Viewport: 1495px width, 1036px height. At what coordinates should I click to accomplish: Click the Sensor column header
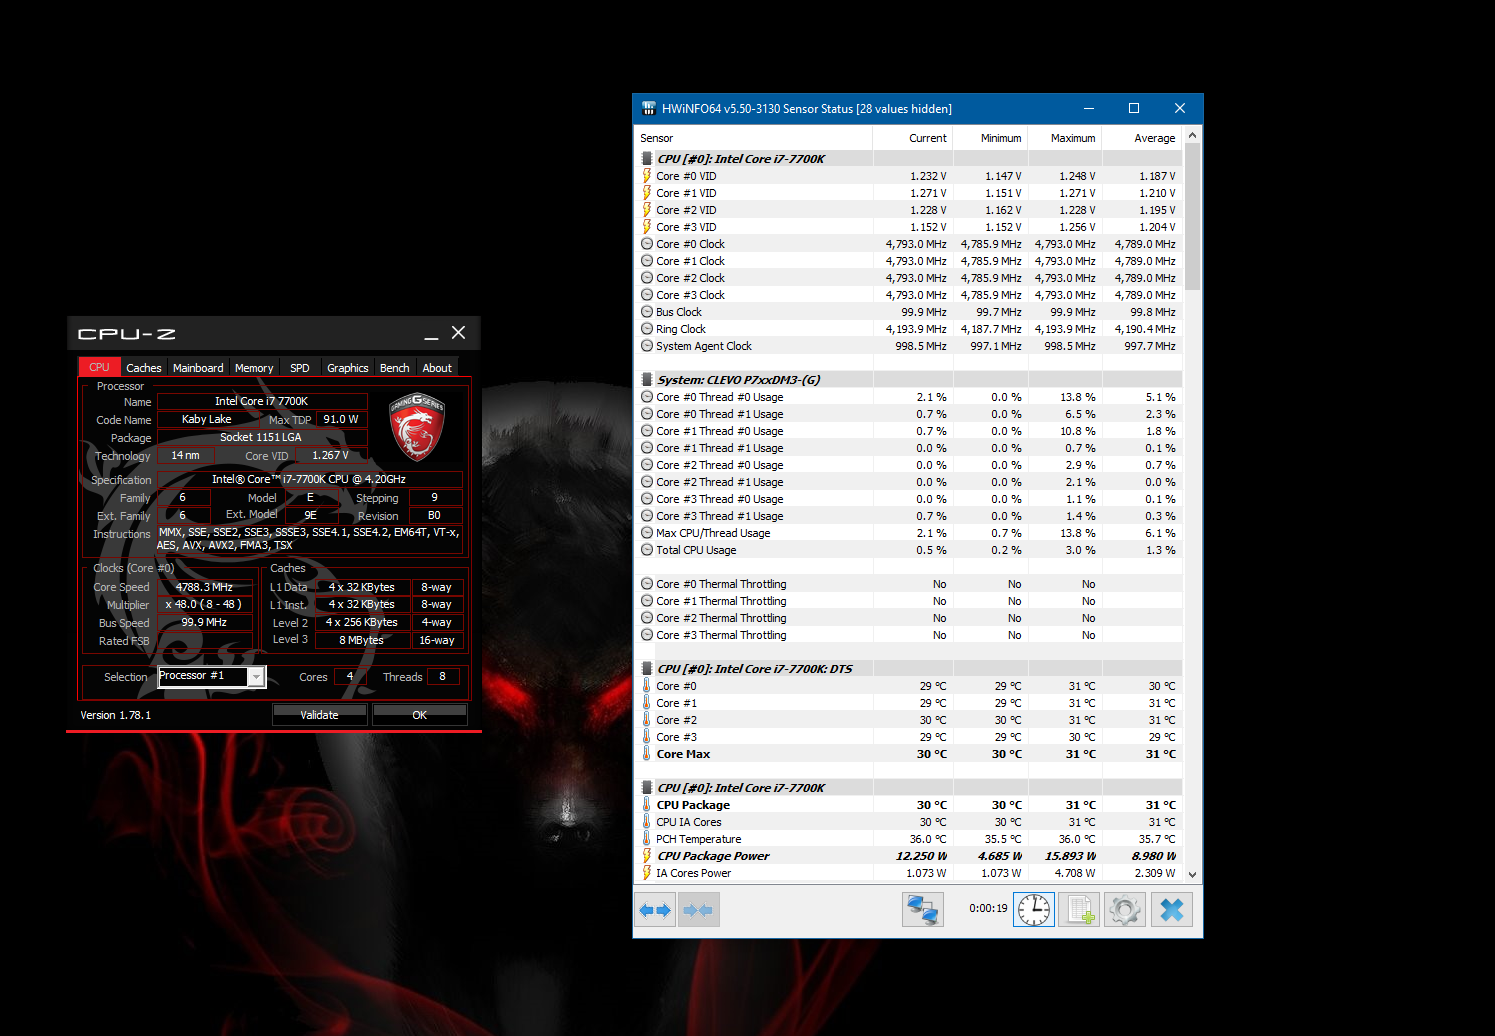point(753,138)
